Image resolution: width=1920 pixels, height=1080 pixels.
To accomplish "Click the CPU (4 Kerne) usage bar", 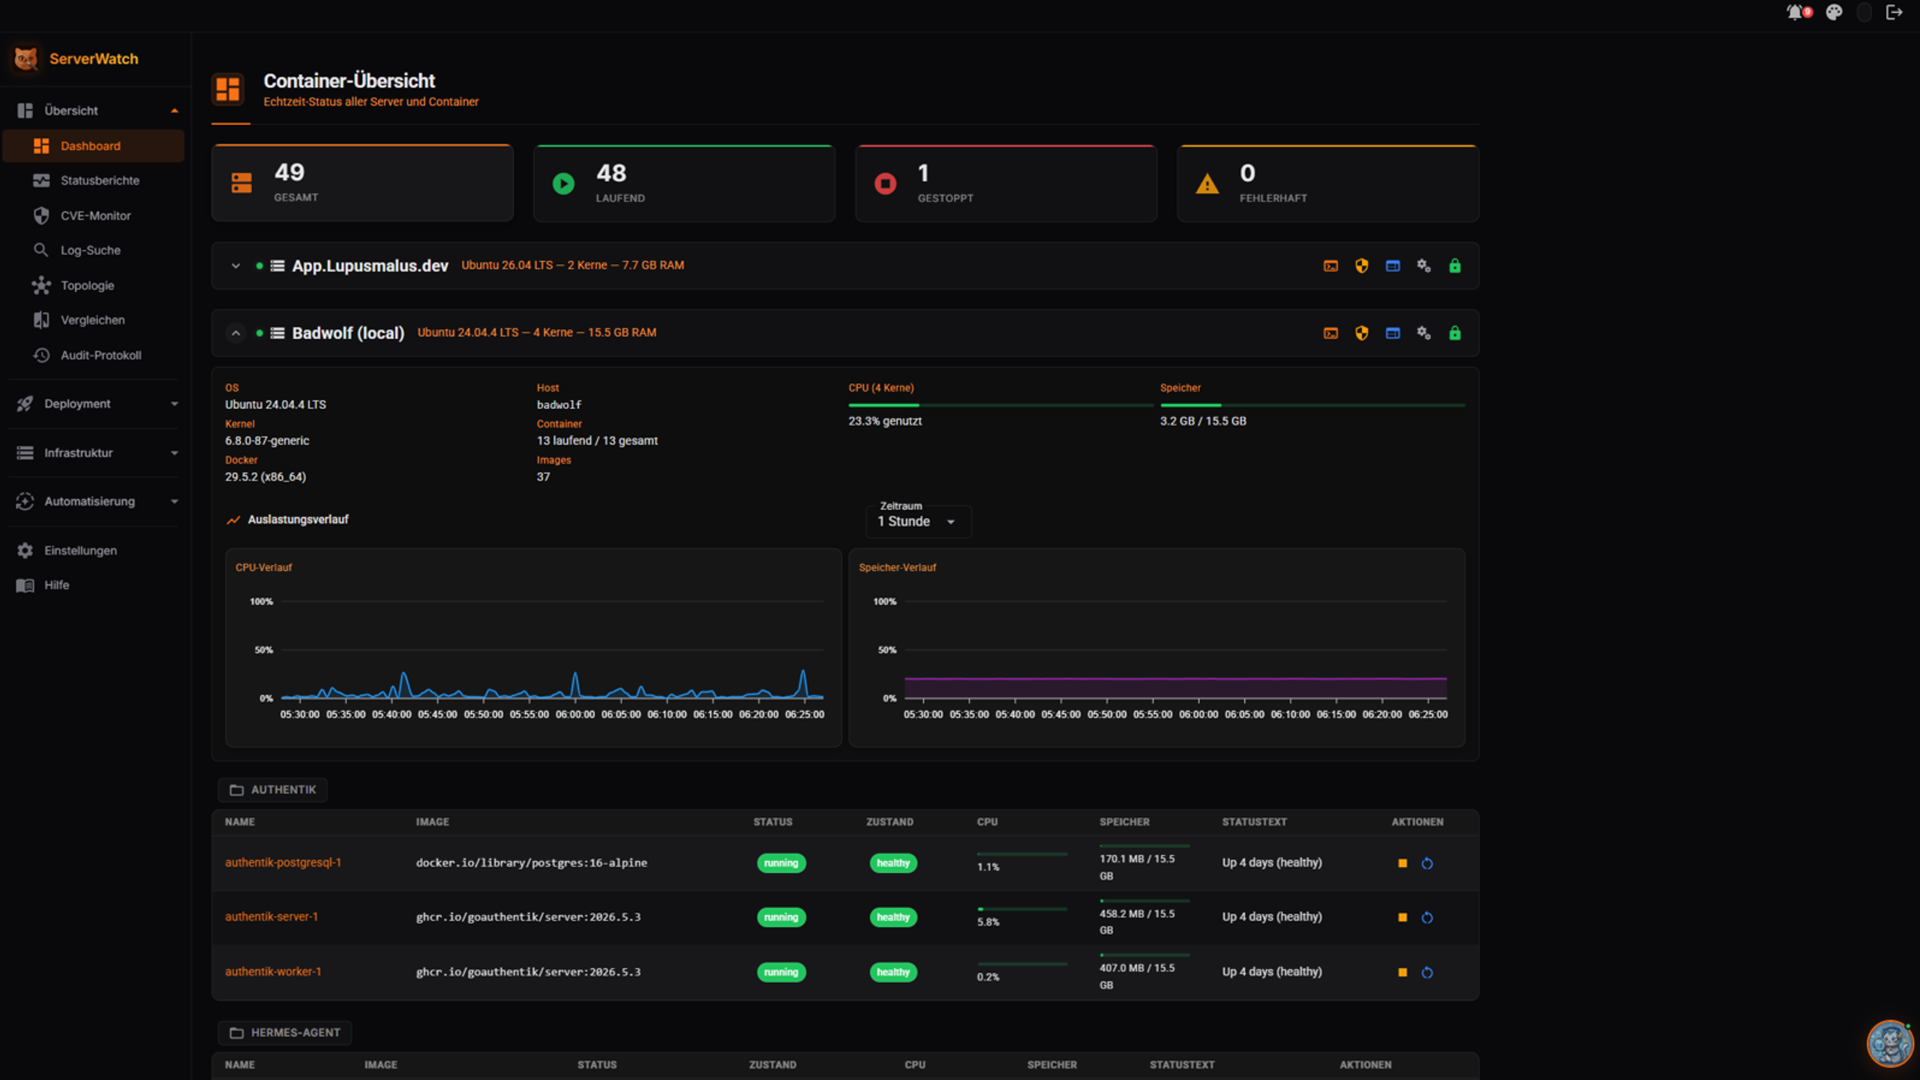I will point(1001,405).
